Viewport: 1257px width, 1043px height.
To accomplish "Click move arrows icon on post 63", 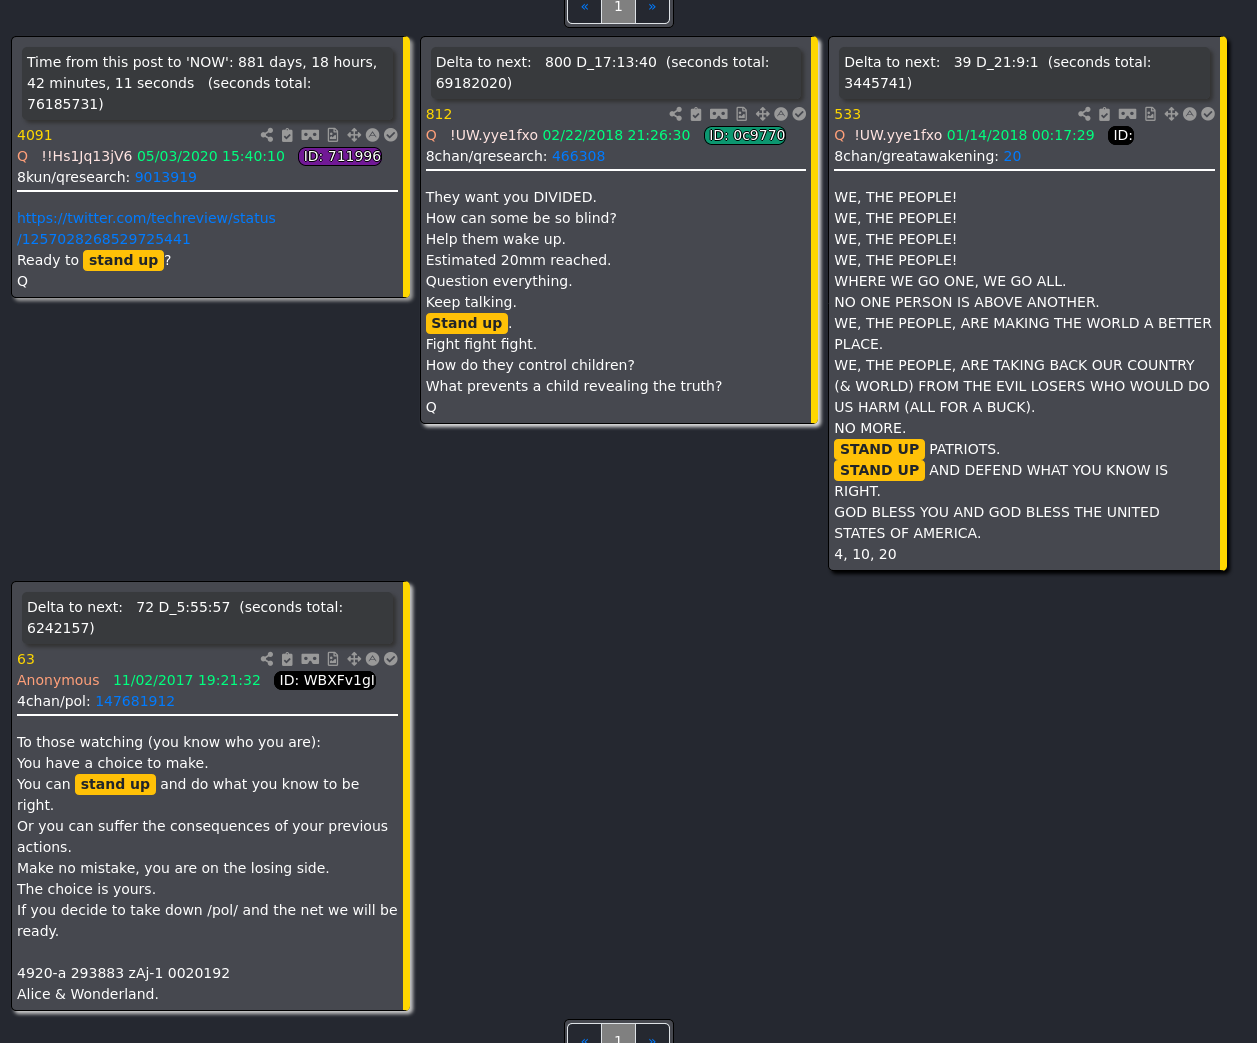I will pyautogui.click(x=354, y=659).
